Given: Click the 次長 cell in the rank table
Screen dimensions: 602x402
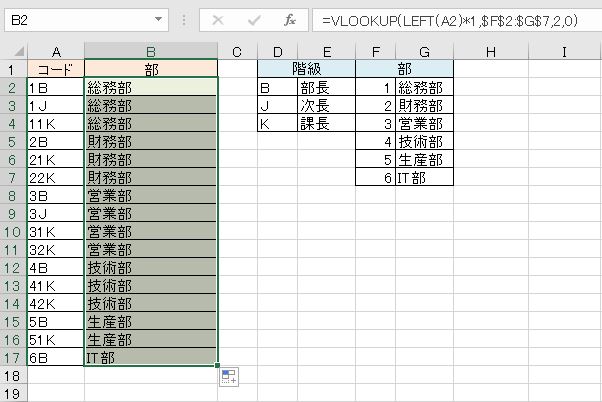Looking at the screenshot, I should [x=327, y=106].
